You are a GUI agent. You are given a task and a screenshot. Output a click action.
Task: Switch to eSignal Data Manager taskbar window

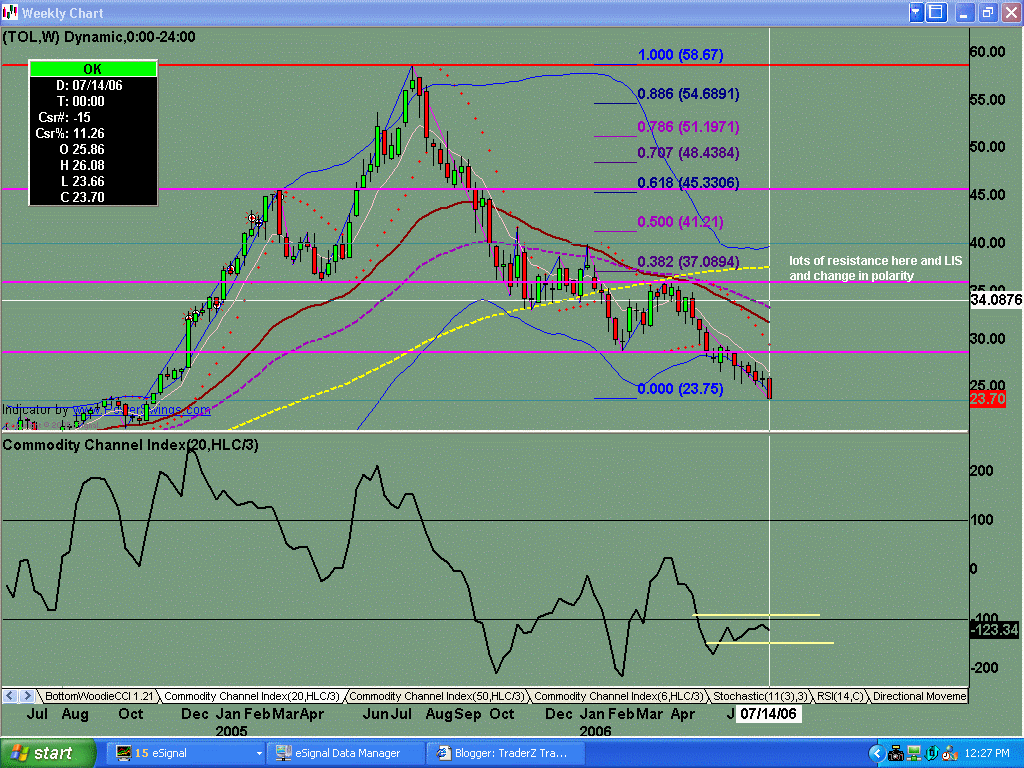pyautogui.click(x=346, y=753)
